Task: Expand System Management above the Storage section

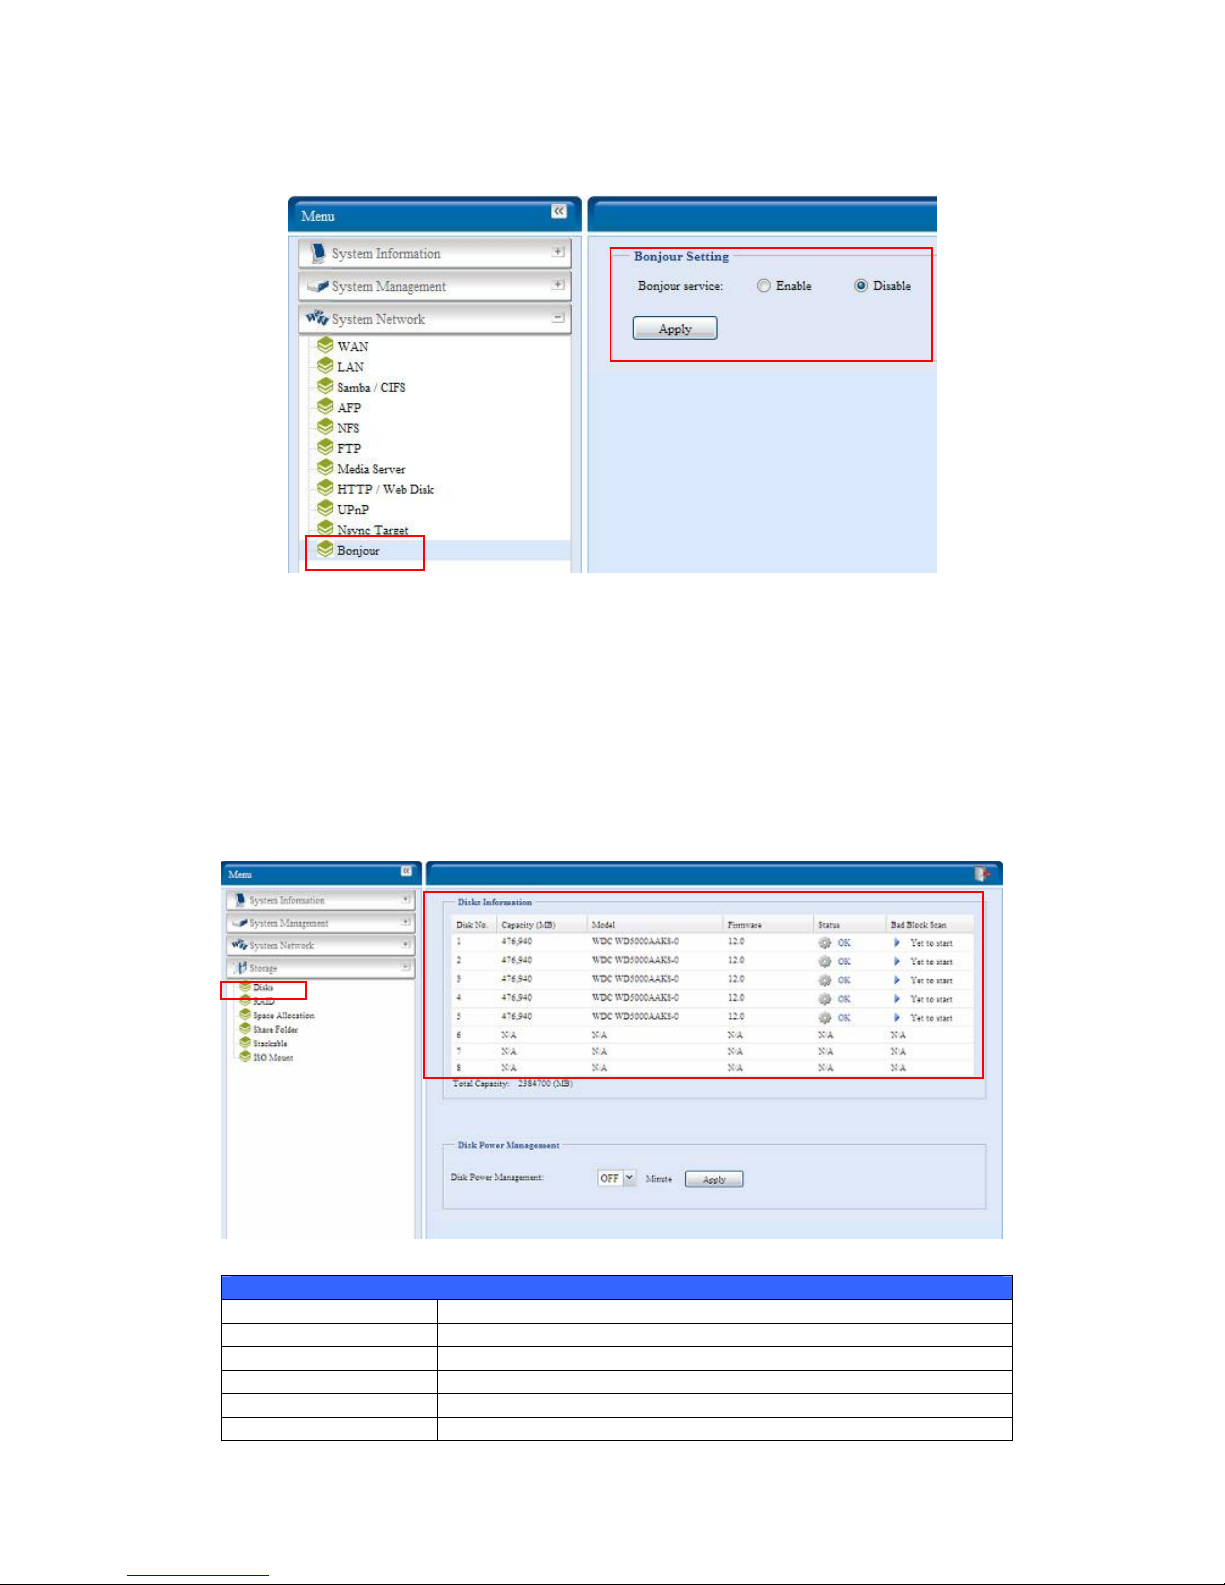Action: pos(406,922)
